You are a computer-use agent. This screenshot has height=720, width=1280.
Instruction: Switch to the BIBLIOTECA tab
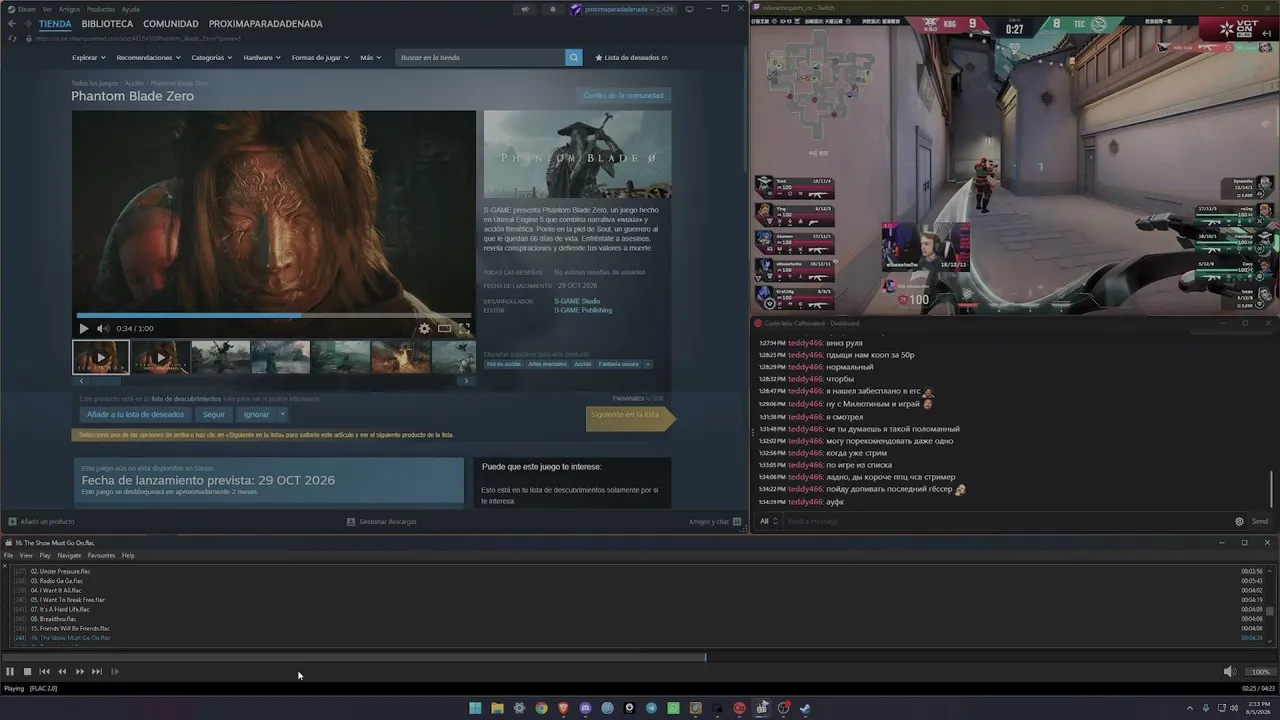point(107,24)
